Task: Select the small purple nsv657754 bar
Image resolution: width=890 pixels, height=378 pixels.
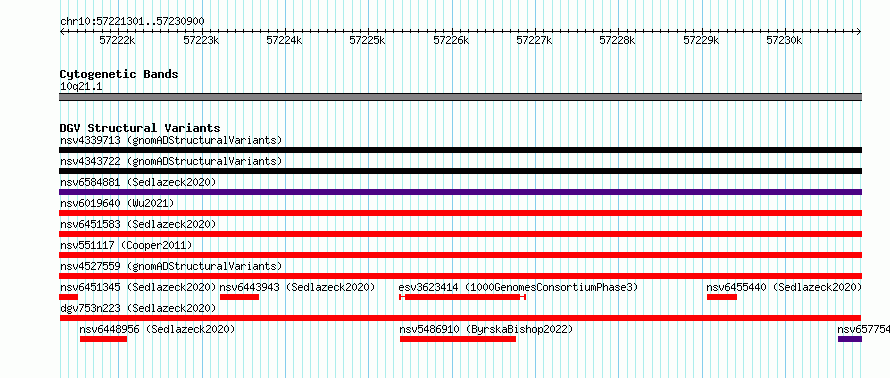Action: point(850,339)
